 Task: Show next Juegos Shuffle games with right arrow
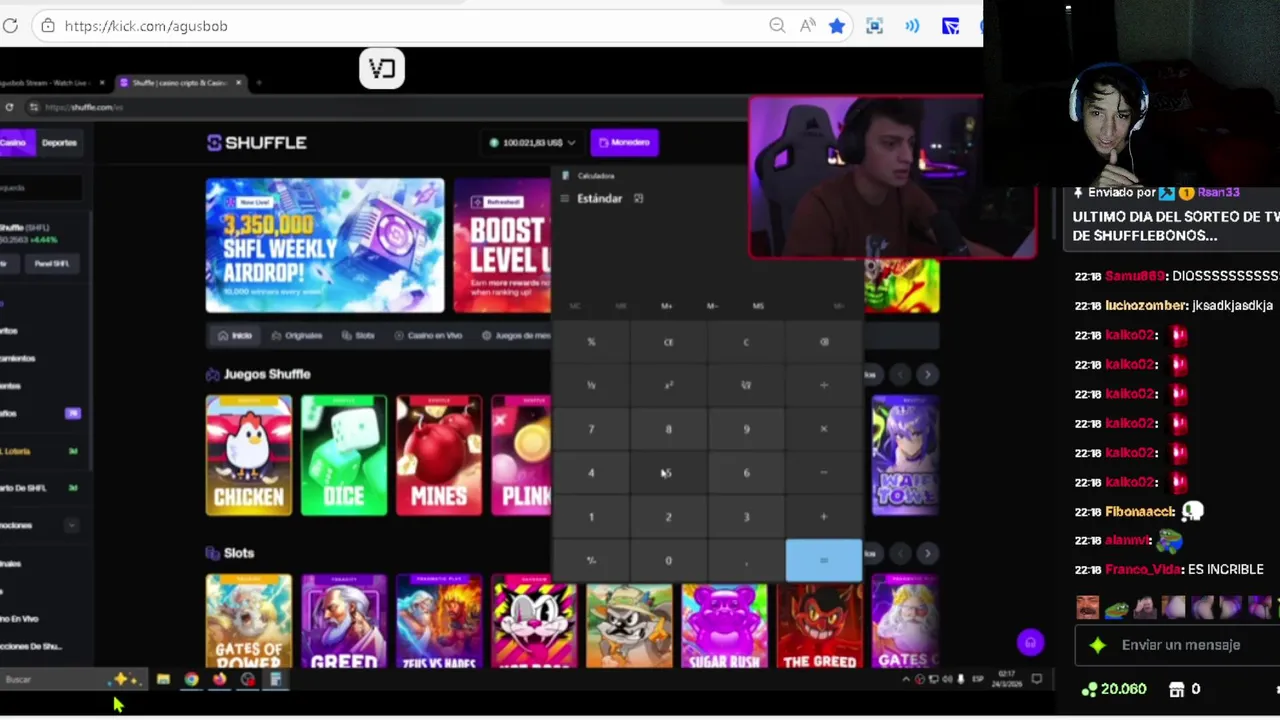pos(927,374)
